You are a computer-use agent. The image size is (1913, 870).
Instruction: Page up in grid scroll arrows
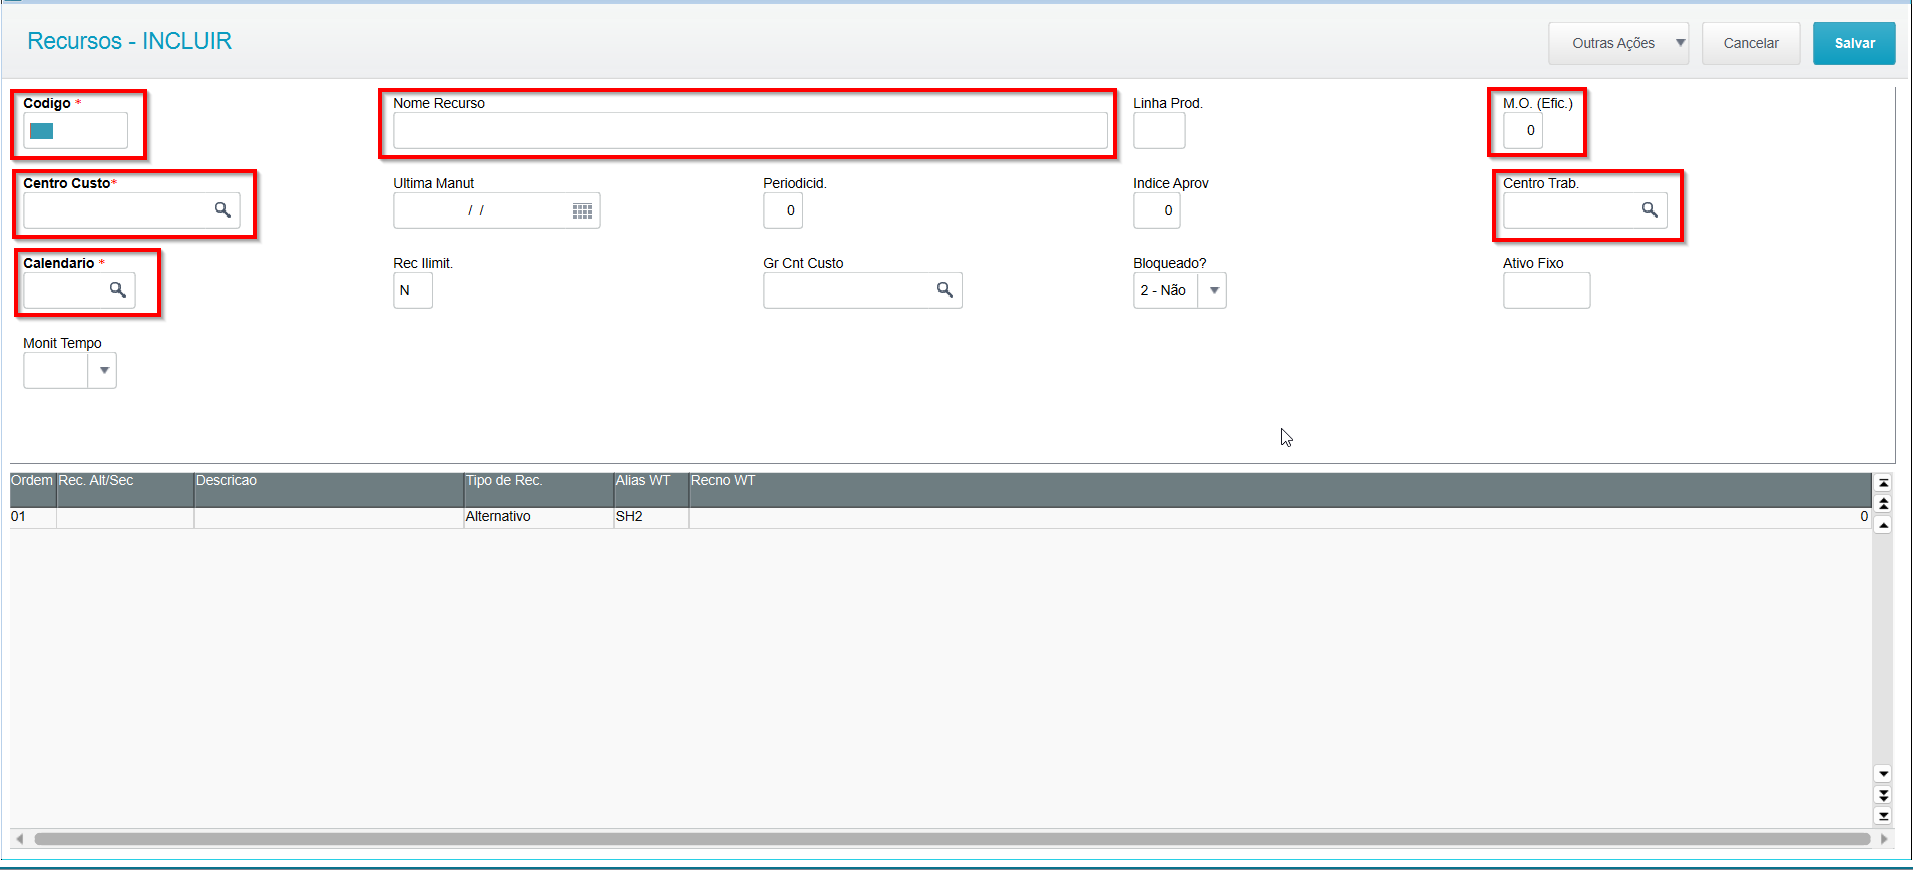tap(1883, 504)
